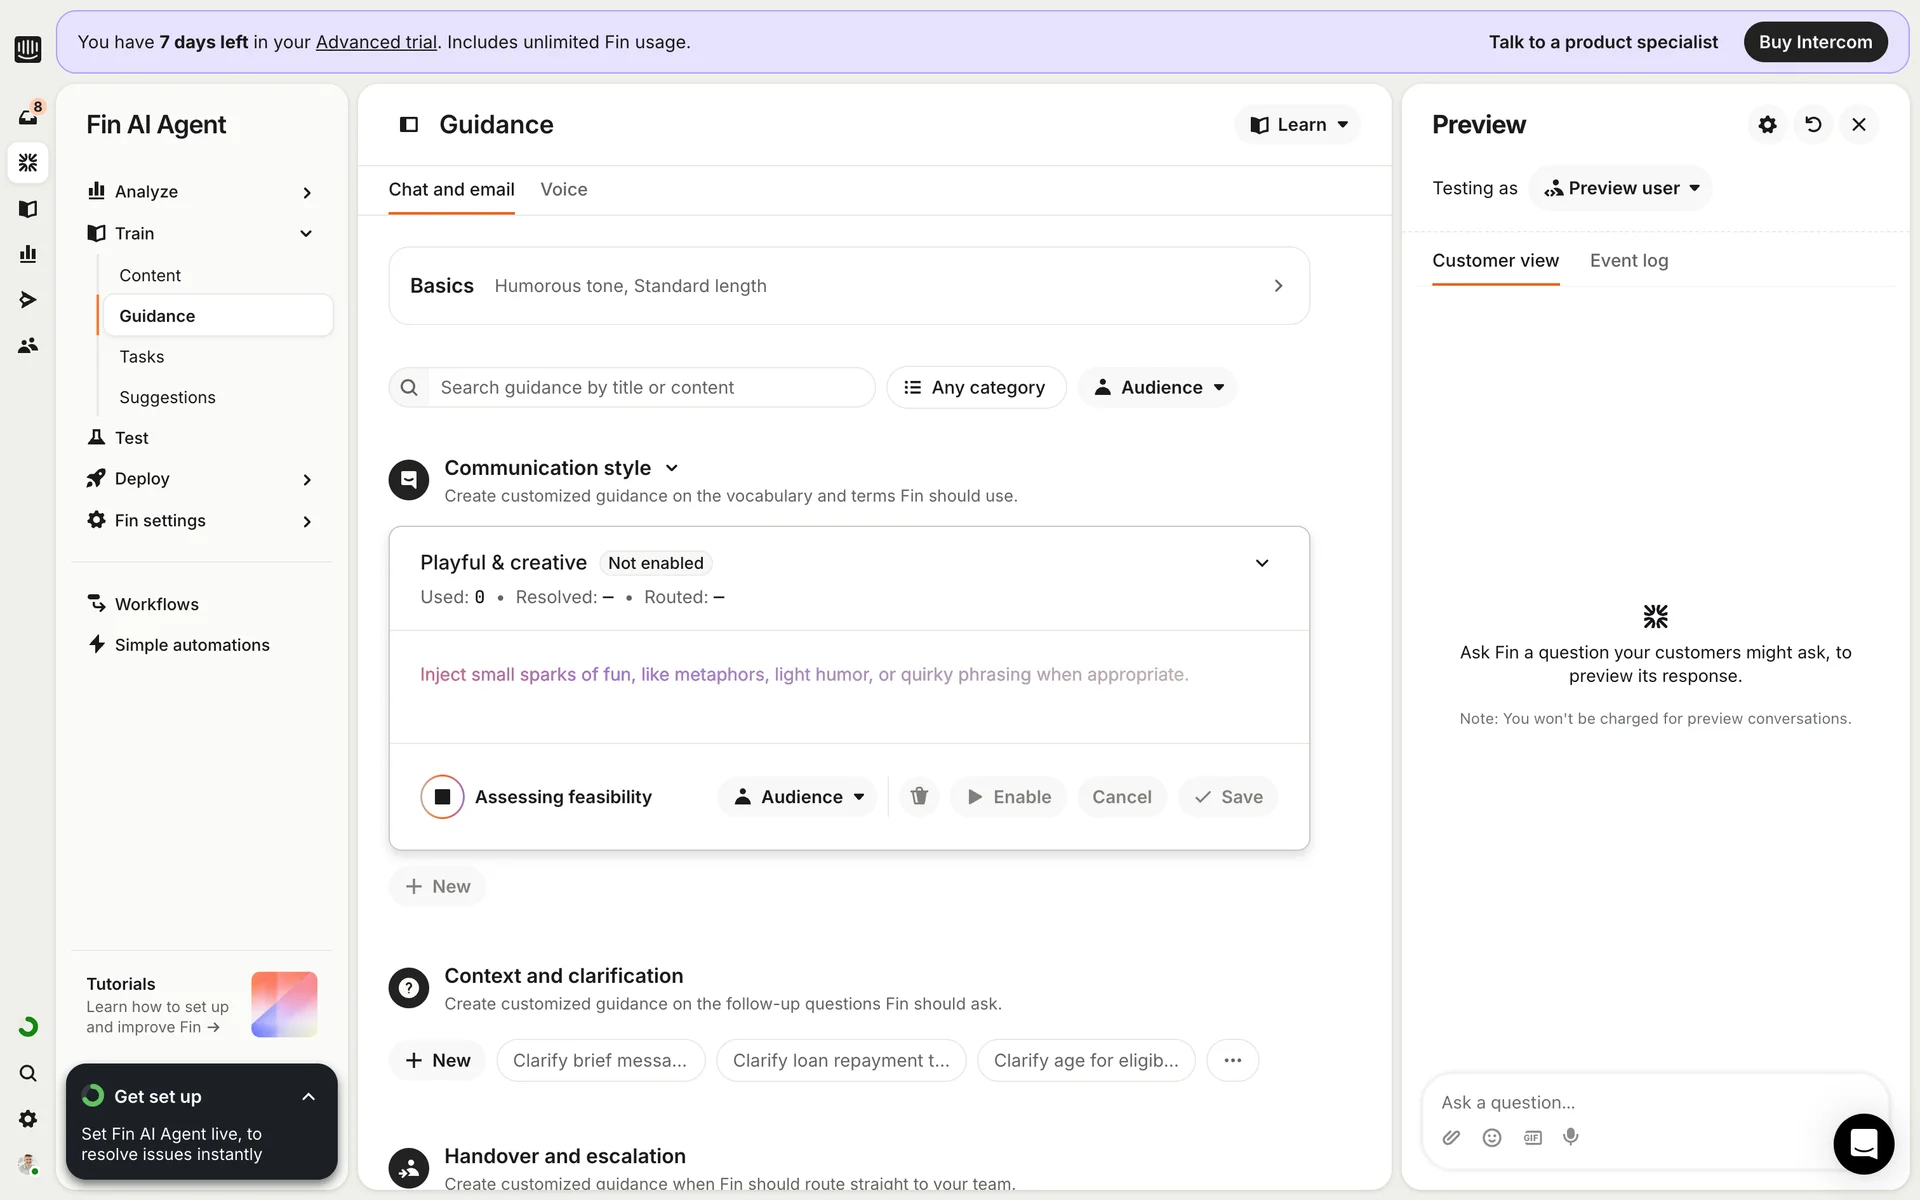Click the microphone icon in preview
This screenshot has width=1920, height=1200.
click(1571, 1137)
